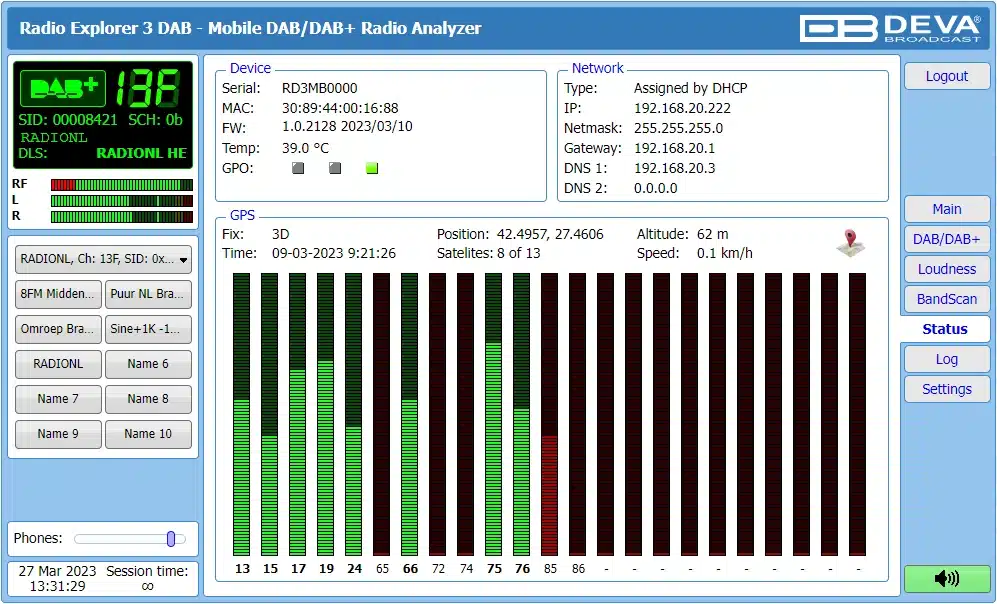Open the Log tab
The image size is (997, 604).
(x=947, y=359)
